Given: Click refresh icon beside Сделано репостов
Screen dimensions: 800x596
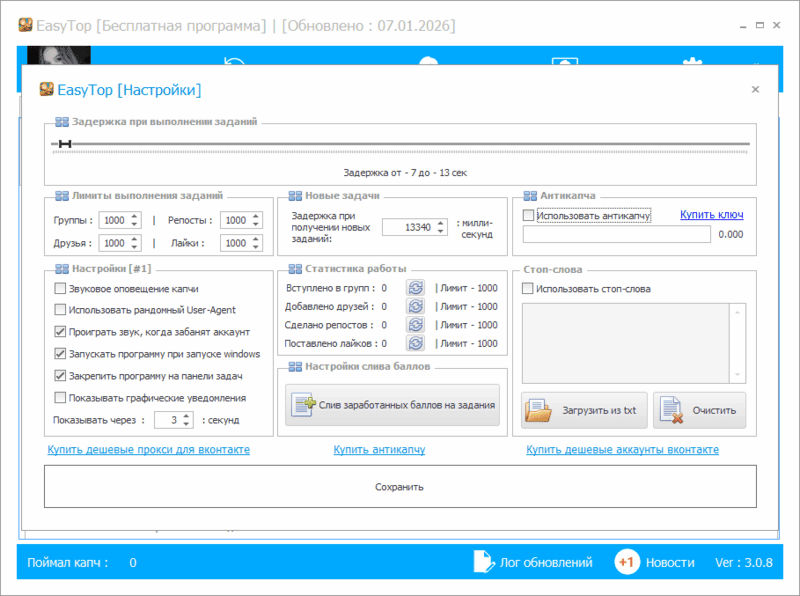Looking at the screenshot, I should tap(415, 325).
